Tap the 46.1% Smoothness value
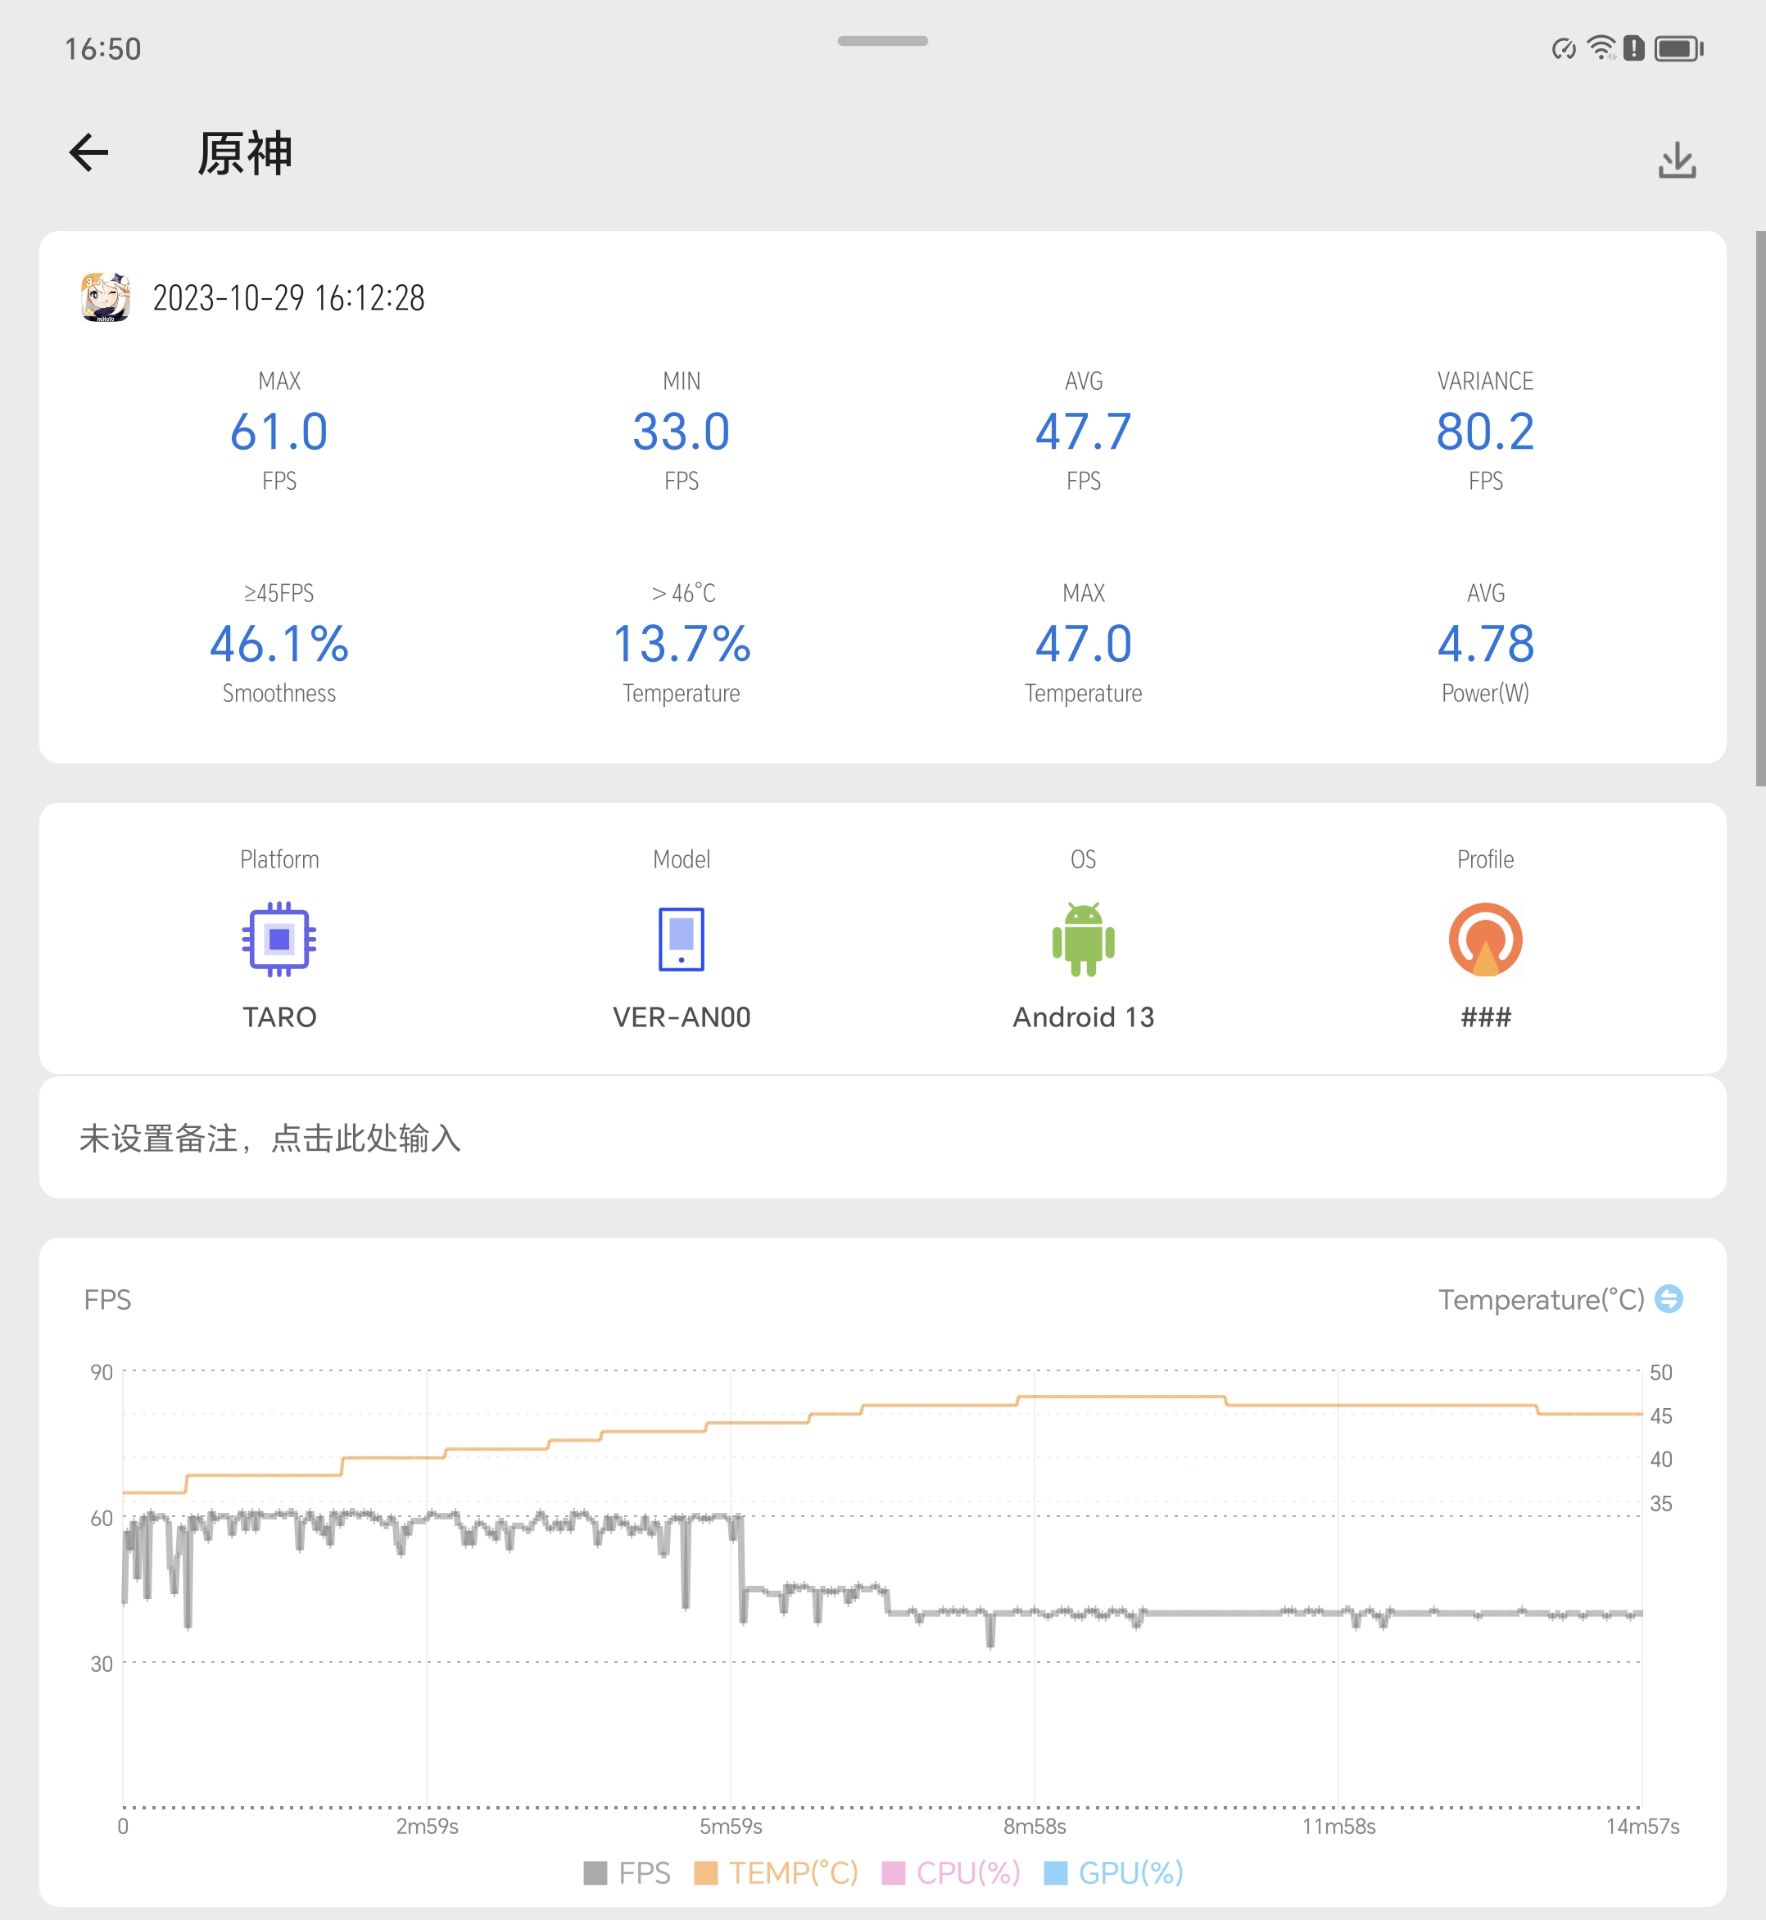The image size is (1766, 1920). (279, 644)
